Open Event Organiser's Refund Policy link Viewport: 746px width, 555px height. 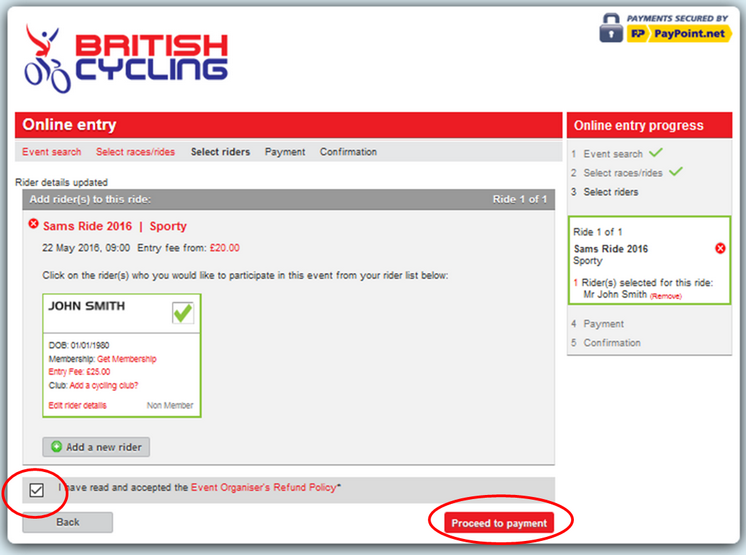pyautogui.click(x=265, y=487)
